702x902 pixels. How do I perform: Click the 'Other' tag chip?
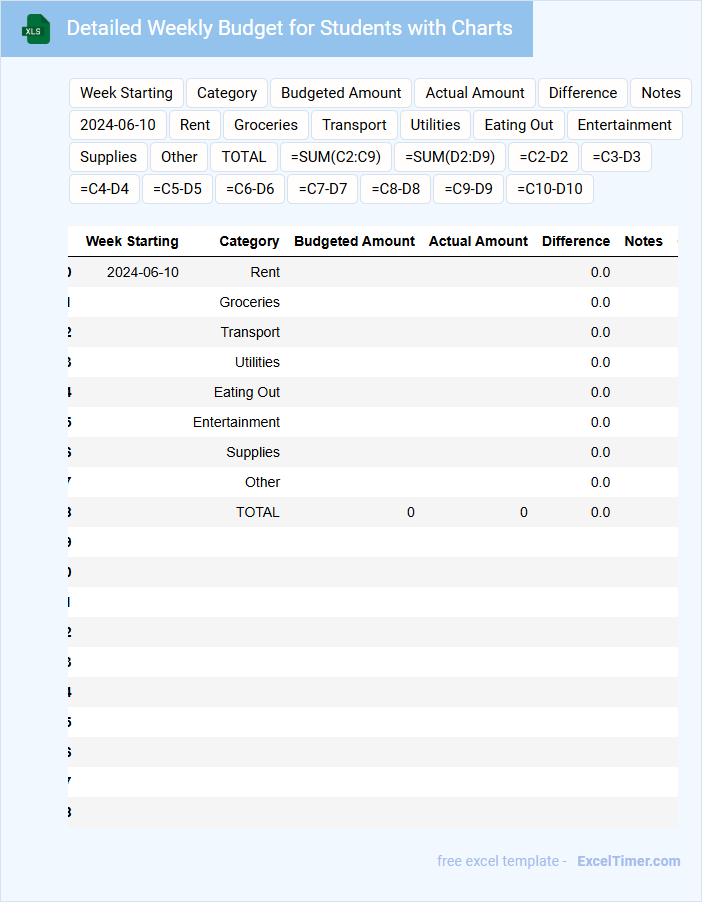coord(179,157)
